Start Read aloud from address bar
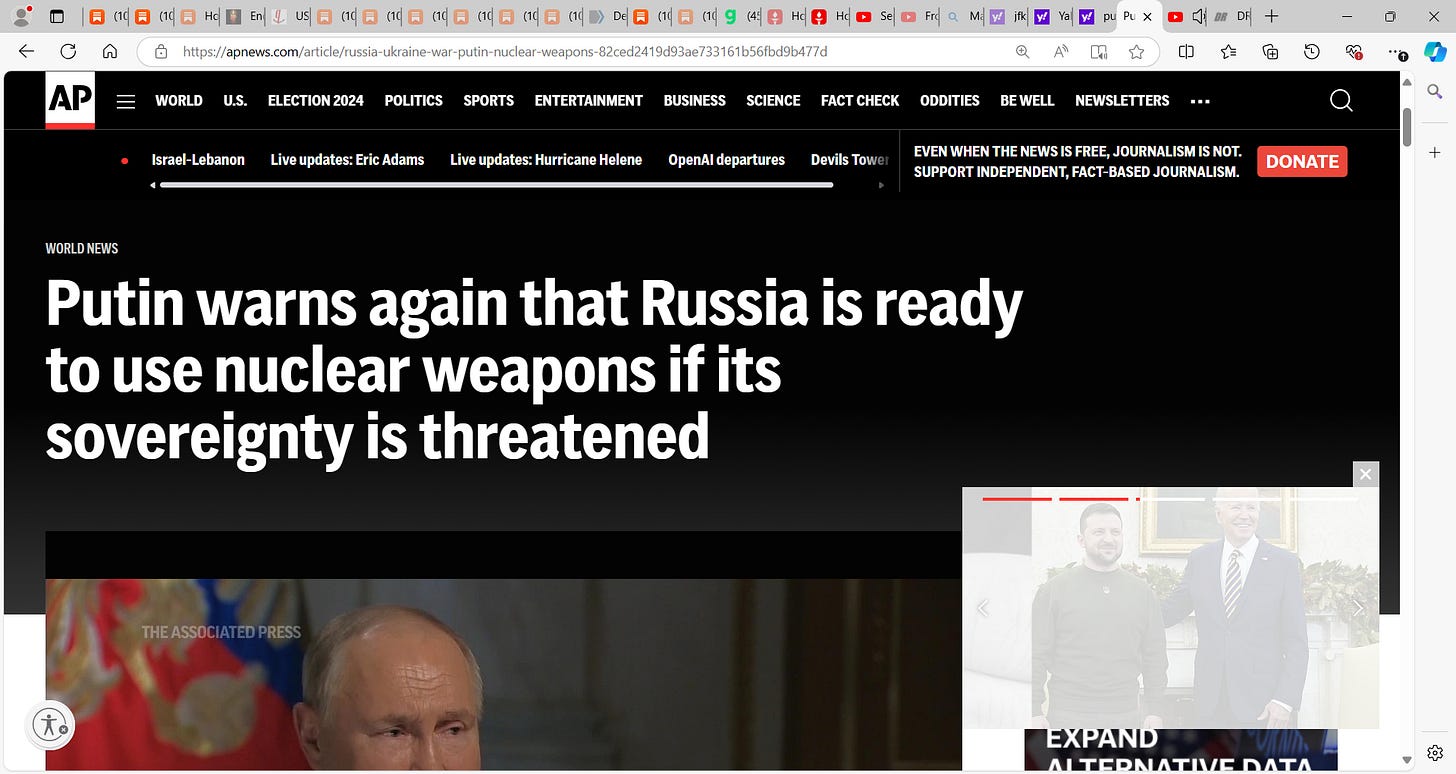1456x774 pixels. (x=1061, y=52)
